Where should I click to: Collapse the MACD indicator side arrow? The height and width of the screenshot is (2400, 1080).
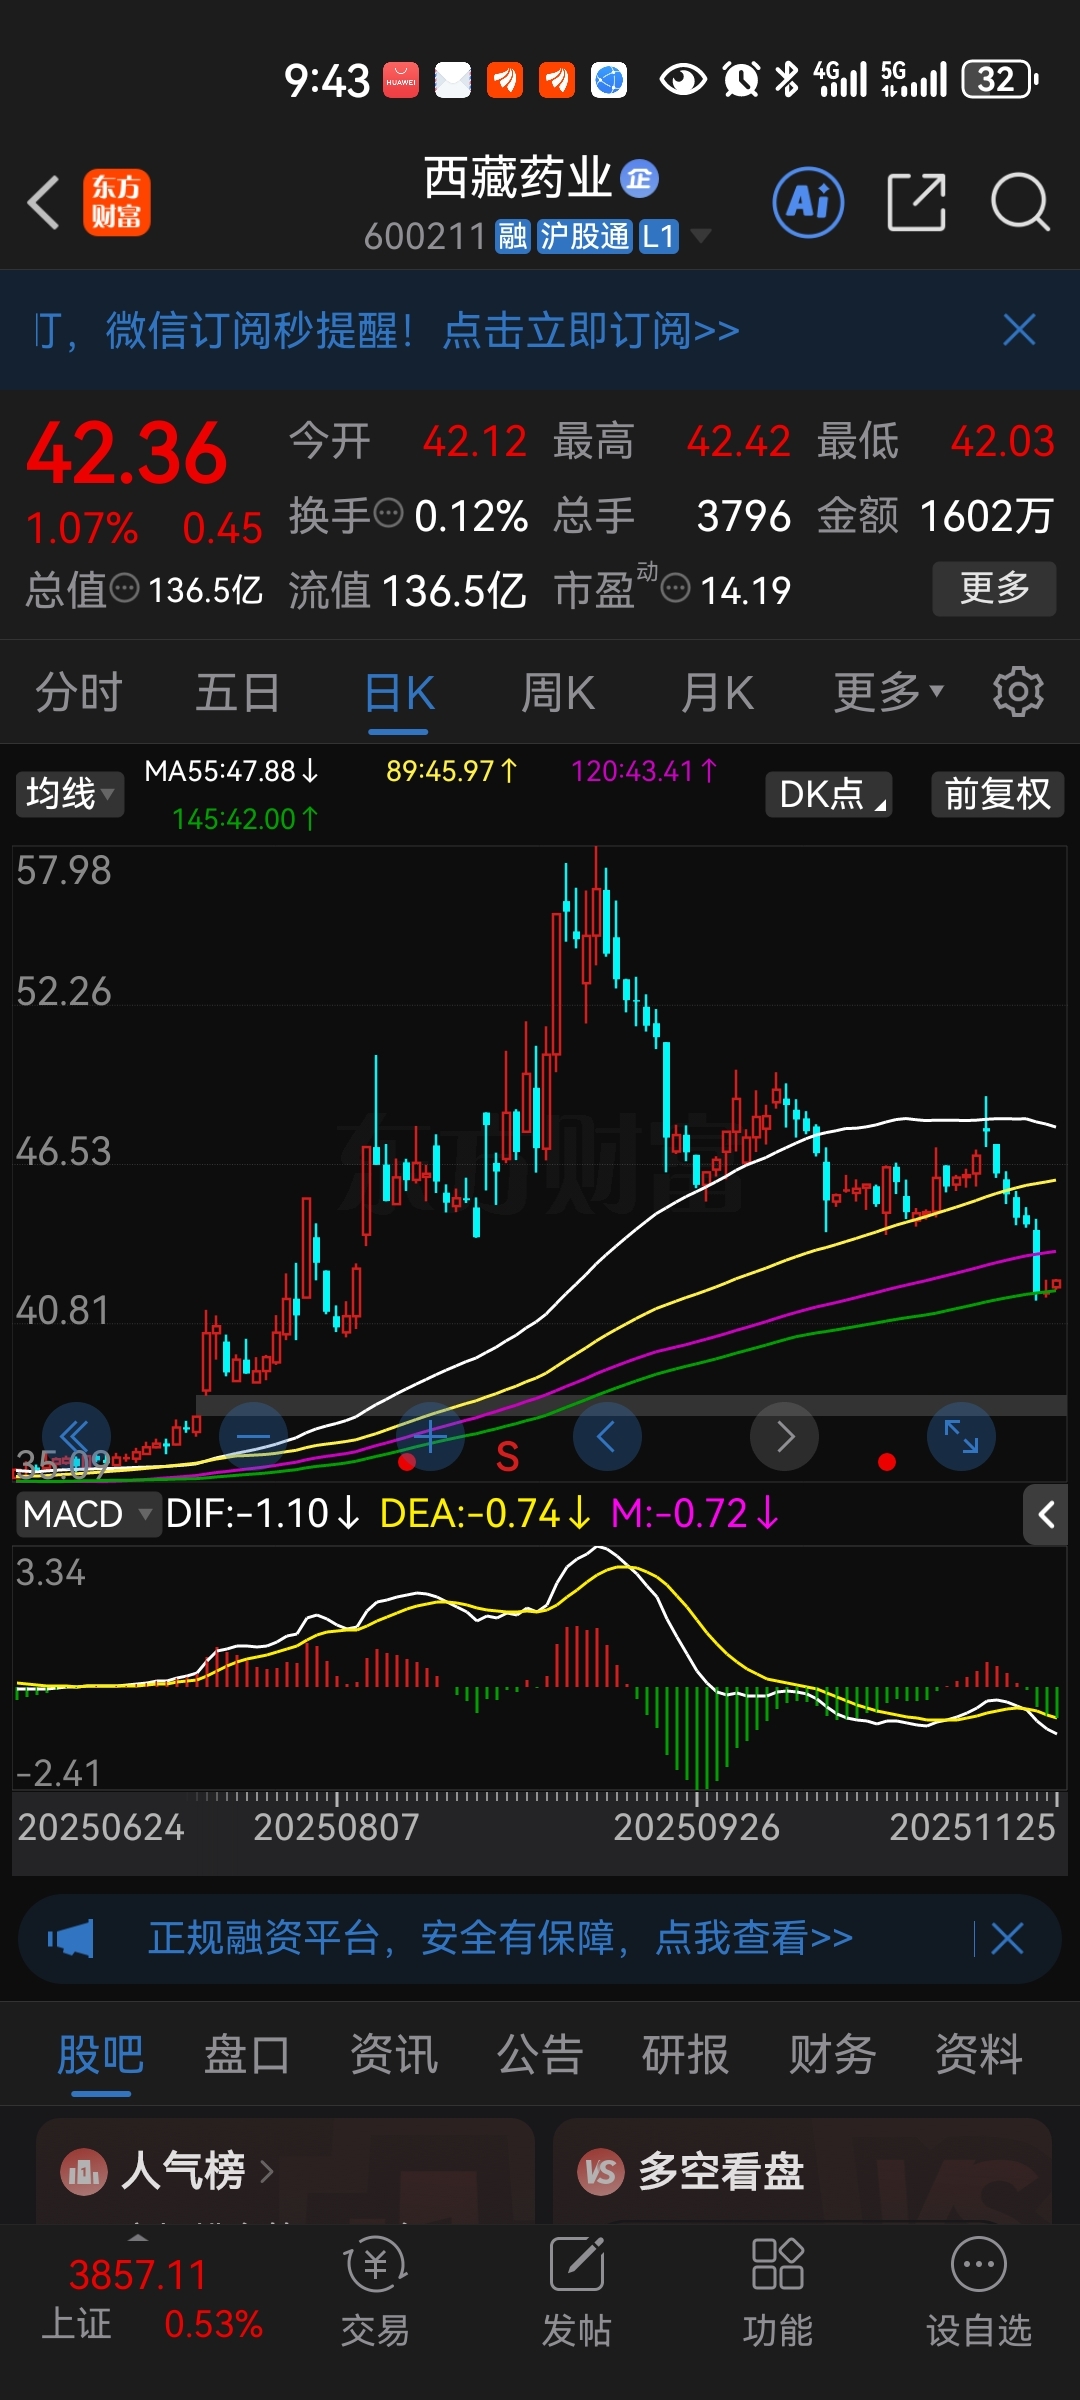[x=1046, y=1515]
